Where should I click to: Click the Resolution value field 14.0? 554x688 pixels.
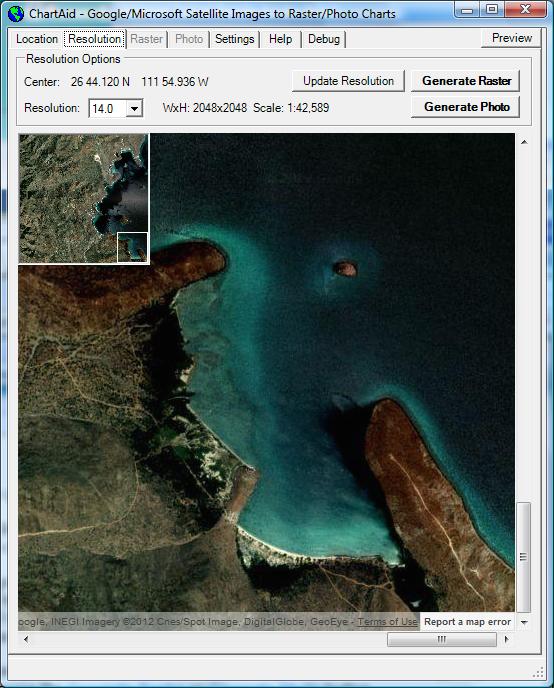(x=107, y=108)
